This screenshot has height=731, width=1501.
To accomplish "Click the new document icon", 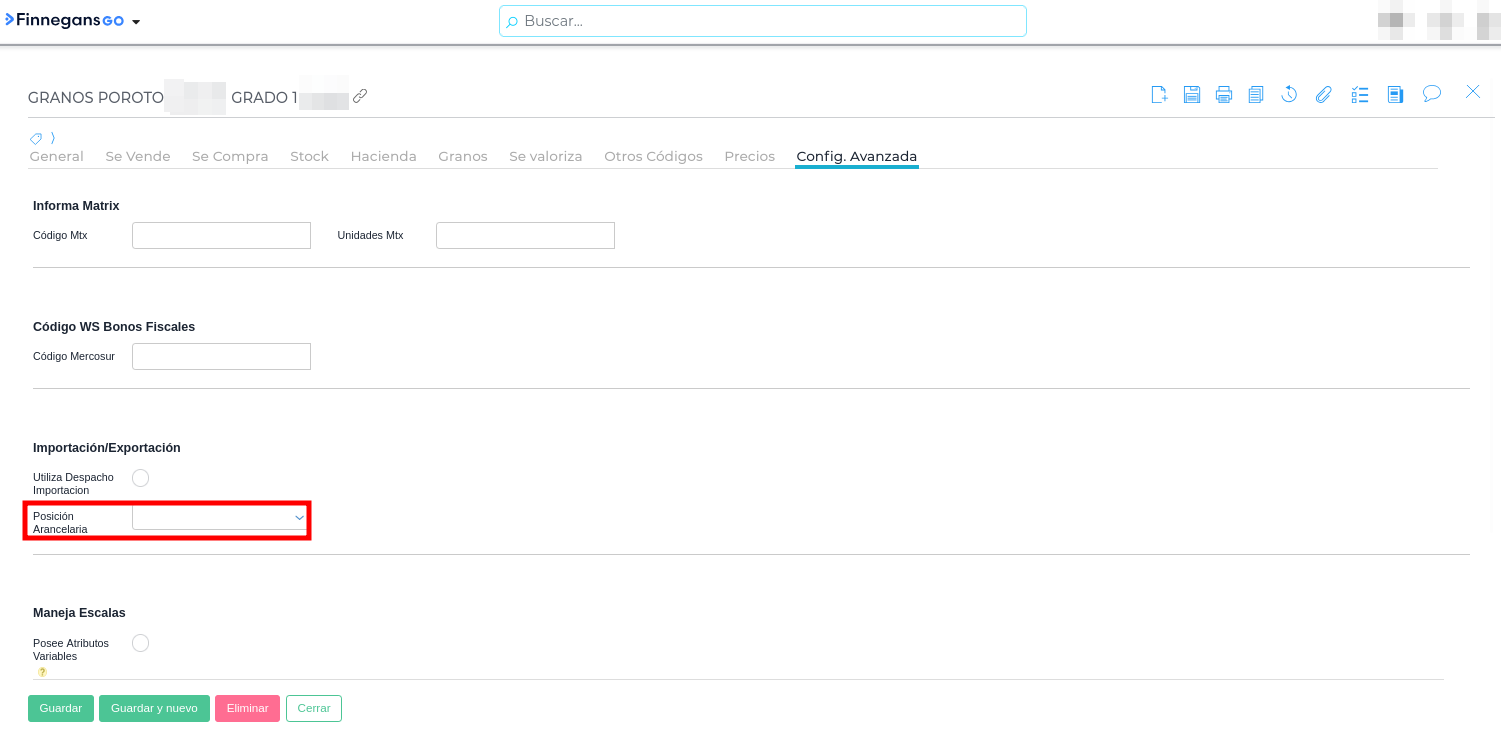I will [x=1159, y=95].
